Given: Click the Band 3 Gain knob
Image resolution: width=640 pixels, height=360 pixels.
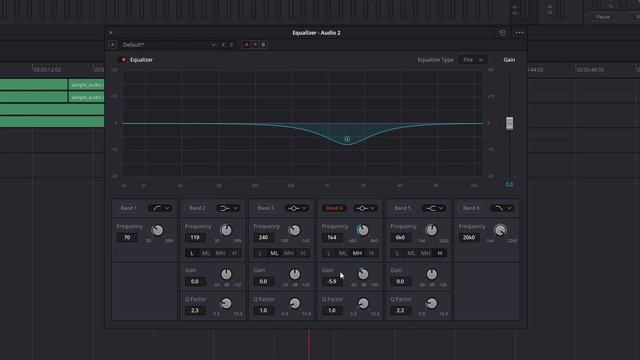Looking at the screenshot, I should [295, 274].
